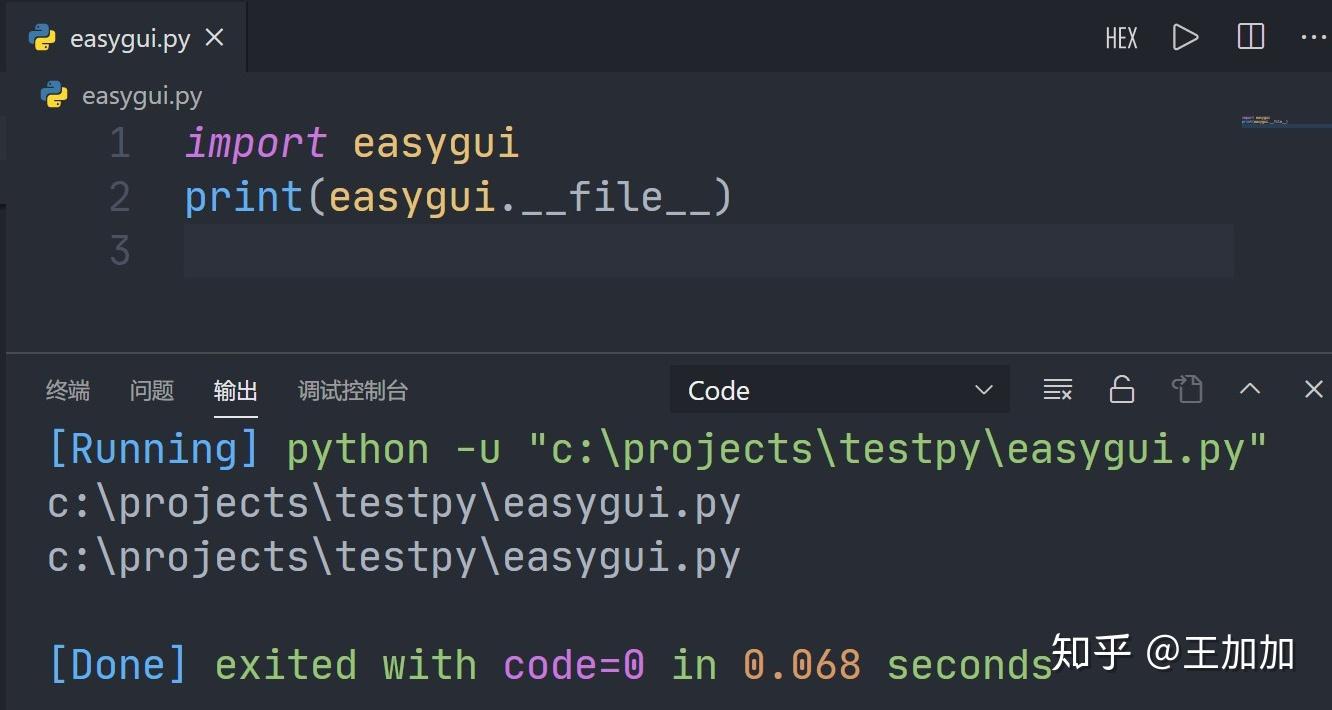Open the Code output channel dropdown
Viewport: 1332px width, 710px height.
(x=839, y=390)
